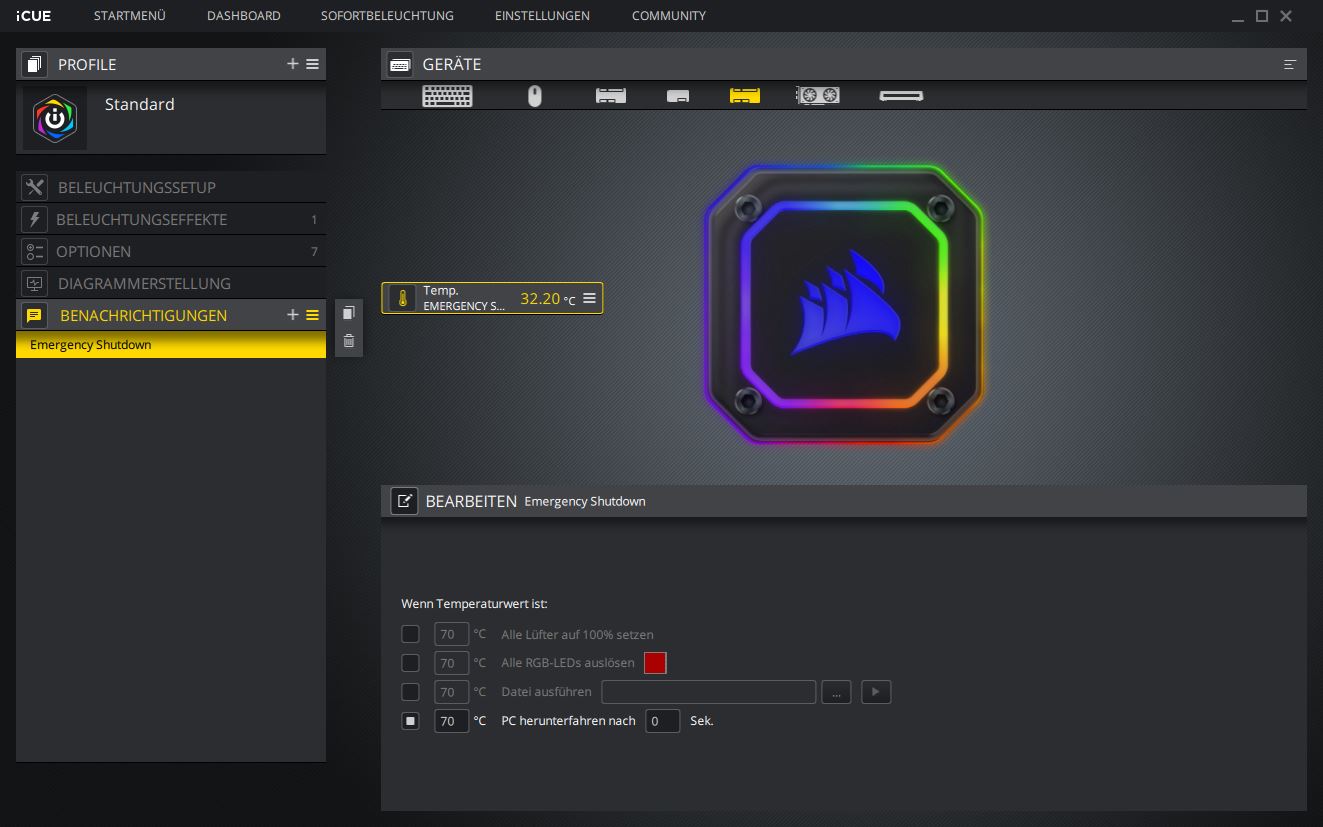Enable 'Alle Lüfter auf 100% setzen' checkbox
This screenshot has height=827, width=1323.
click(x=410, y=634)
